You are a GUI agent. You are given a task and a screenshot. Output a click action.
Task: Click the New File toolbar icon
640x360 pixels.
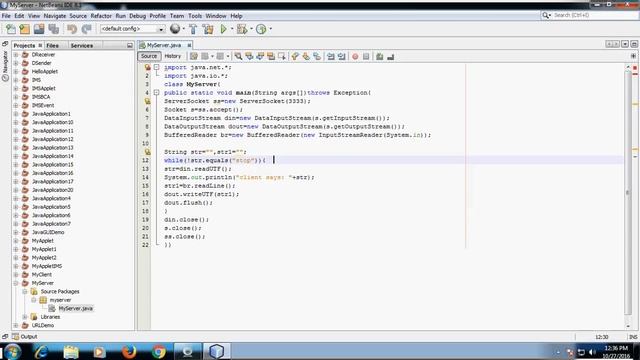[x=11, y=29]
